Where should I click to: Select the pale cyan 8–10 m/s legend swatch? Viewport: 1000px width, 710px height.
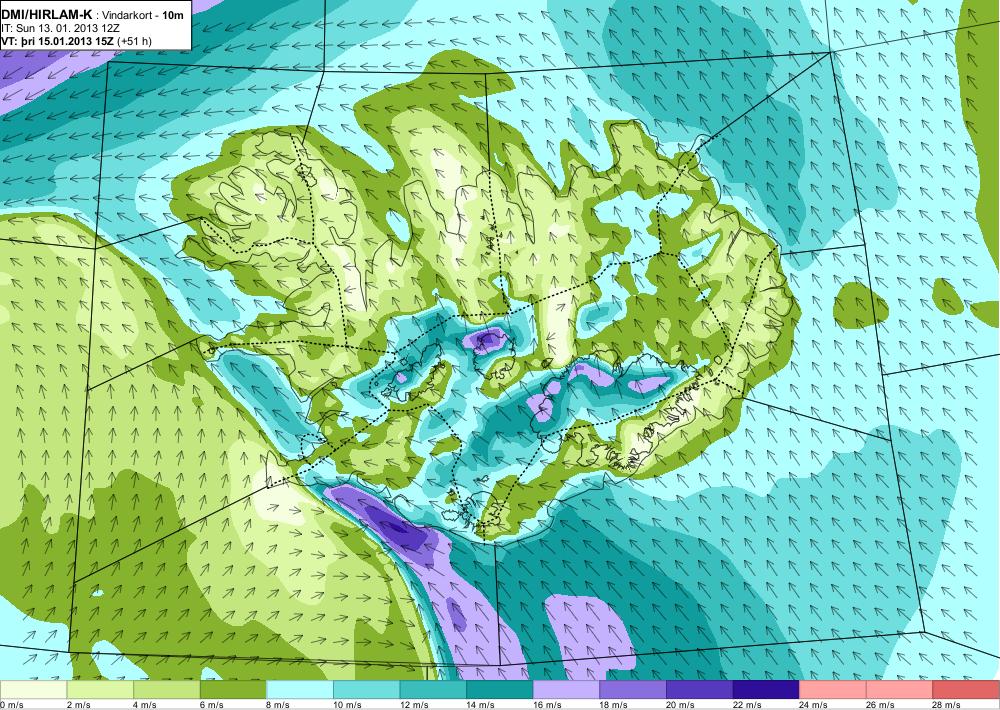(x=300, y=690)
